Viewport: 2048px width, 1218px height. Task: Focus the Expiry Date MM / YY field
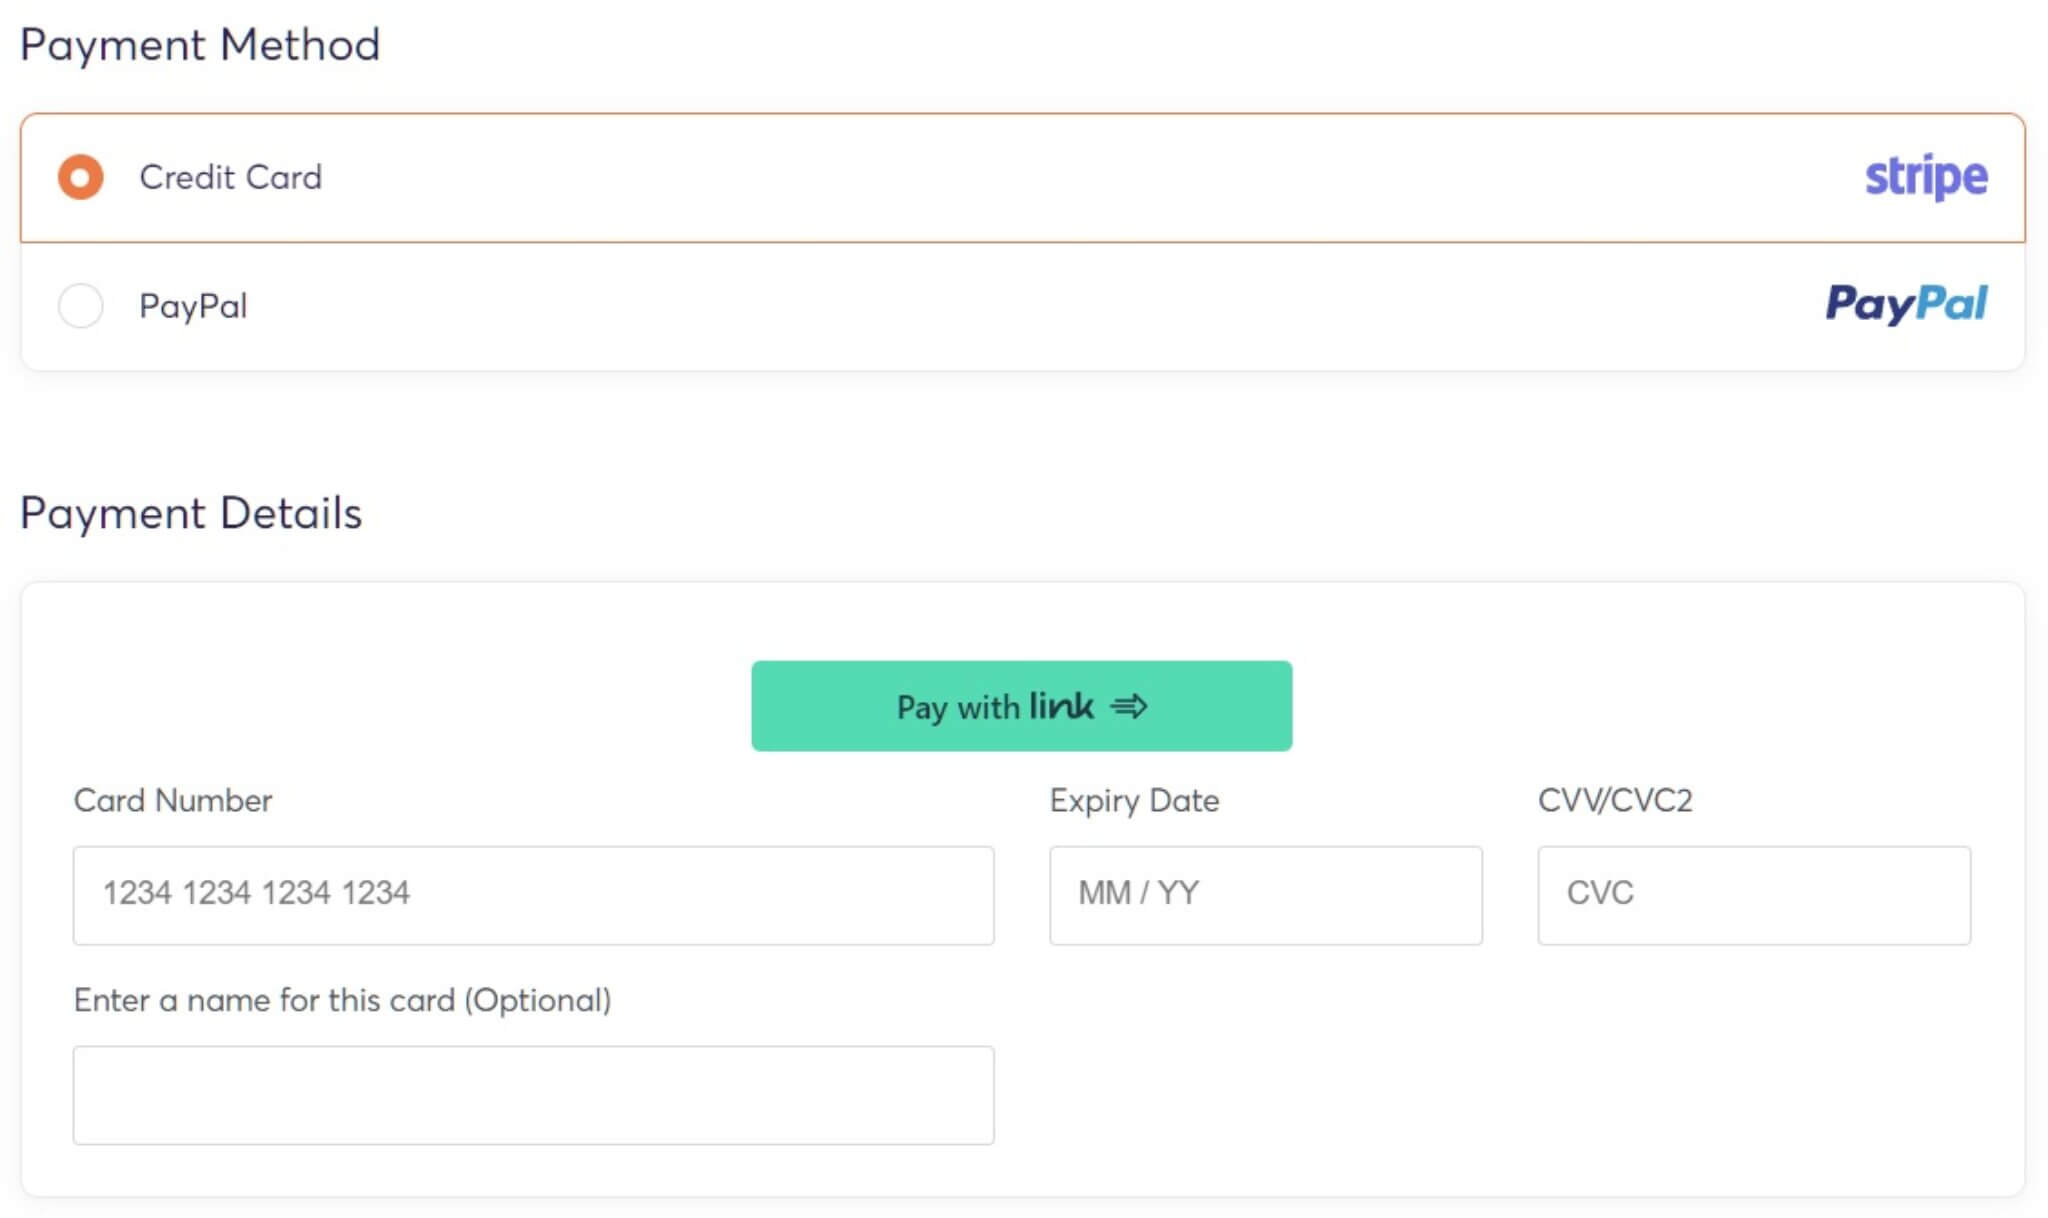[x=1265, y=895]
